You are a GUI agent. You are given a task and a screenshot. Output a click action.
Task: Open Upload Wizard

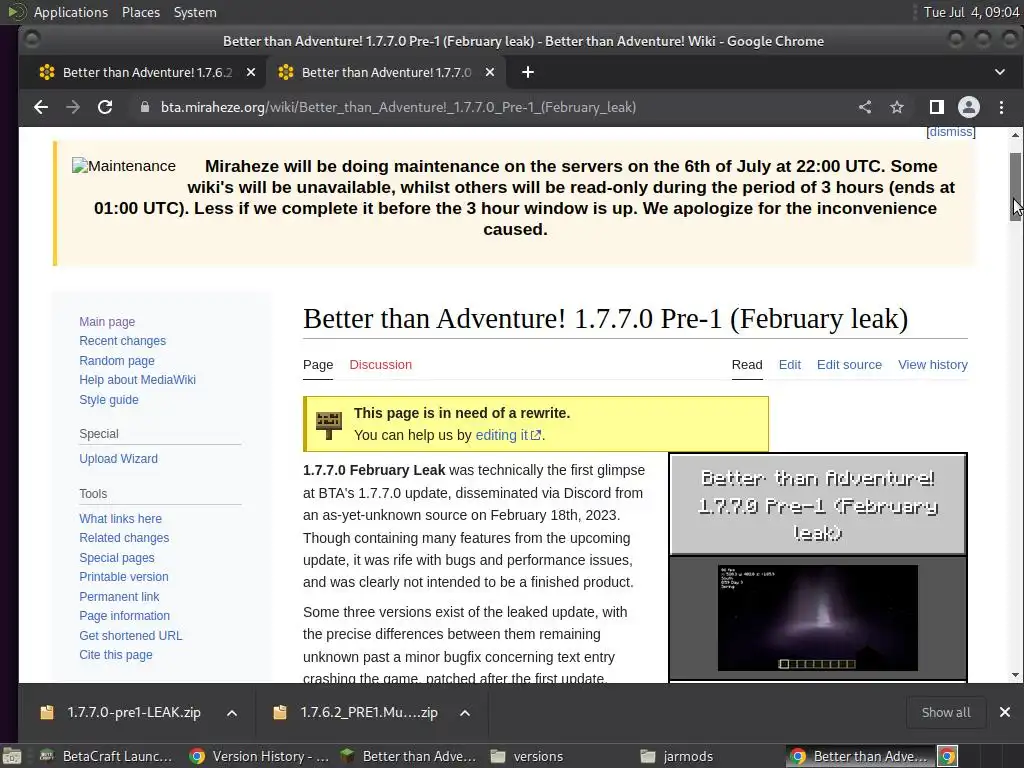click(x=118, y=458)
